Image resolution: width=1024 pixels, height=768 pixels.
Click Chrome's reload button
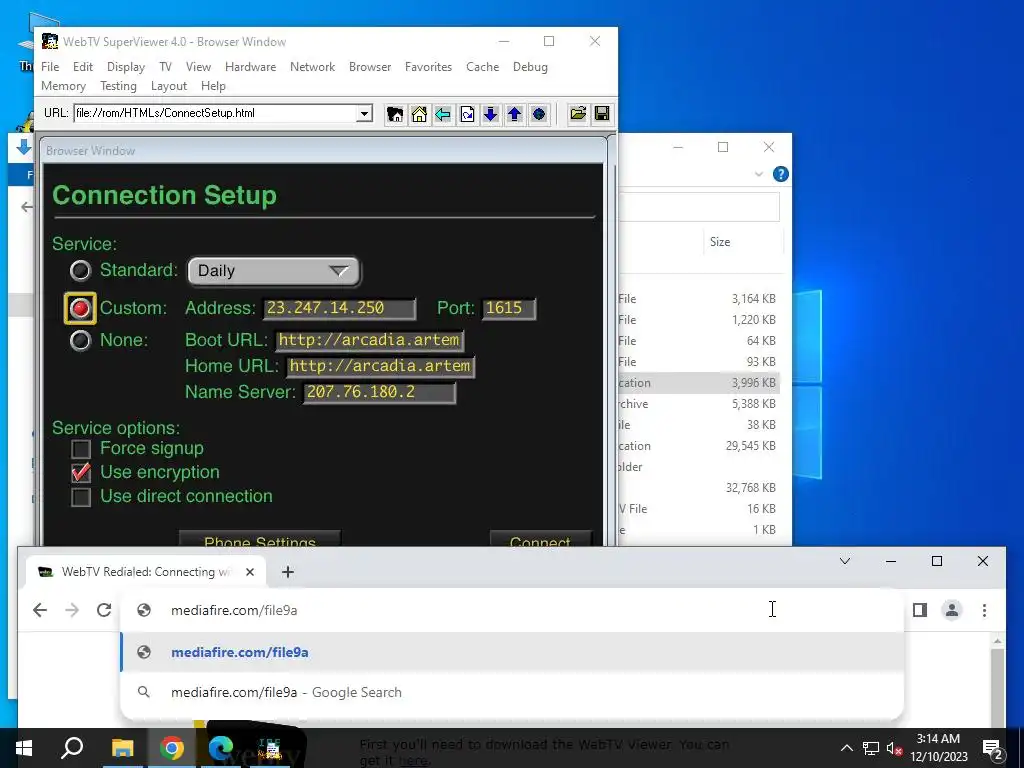104,610
